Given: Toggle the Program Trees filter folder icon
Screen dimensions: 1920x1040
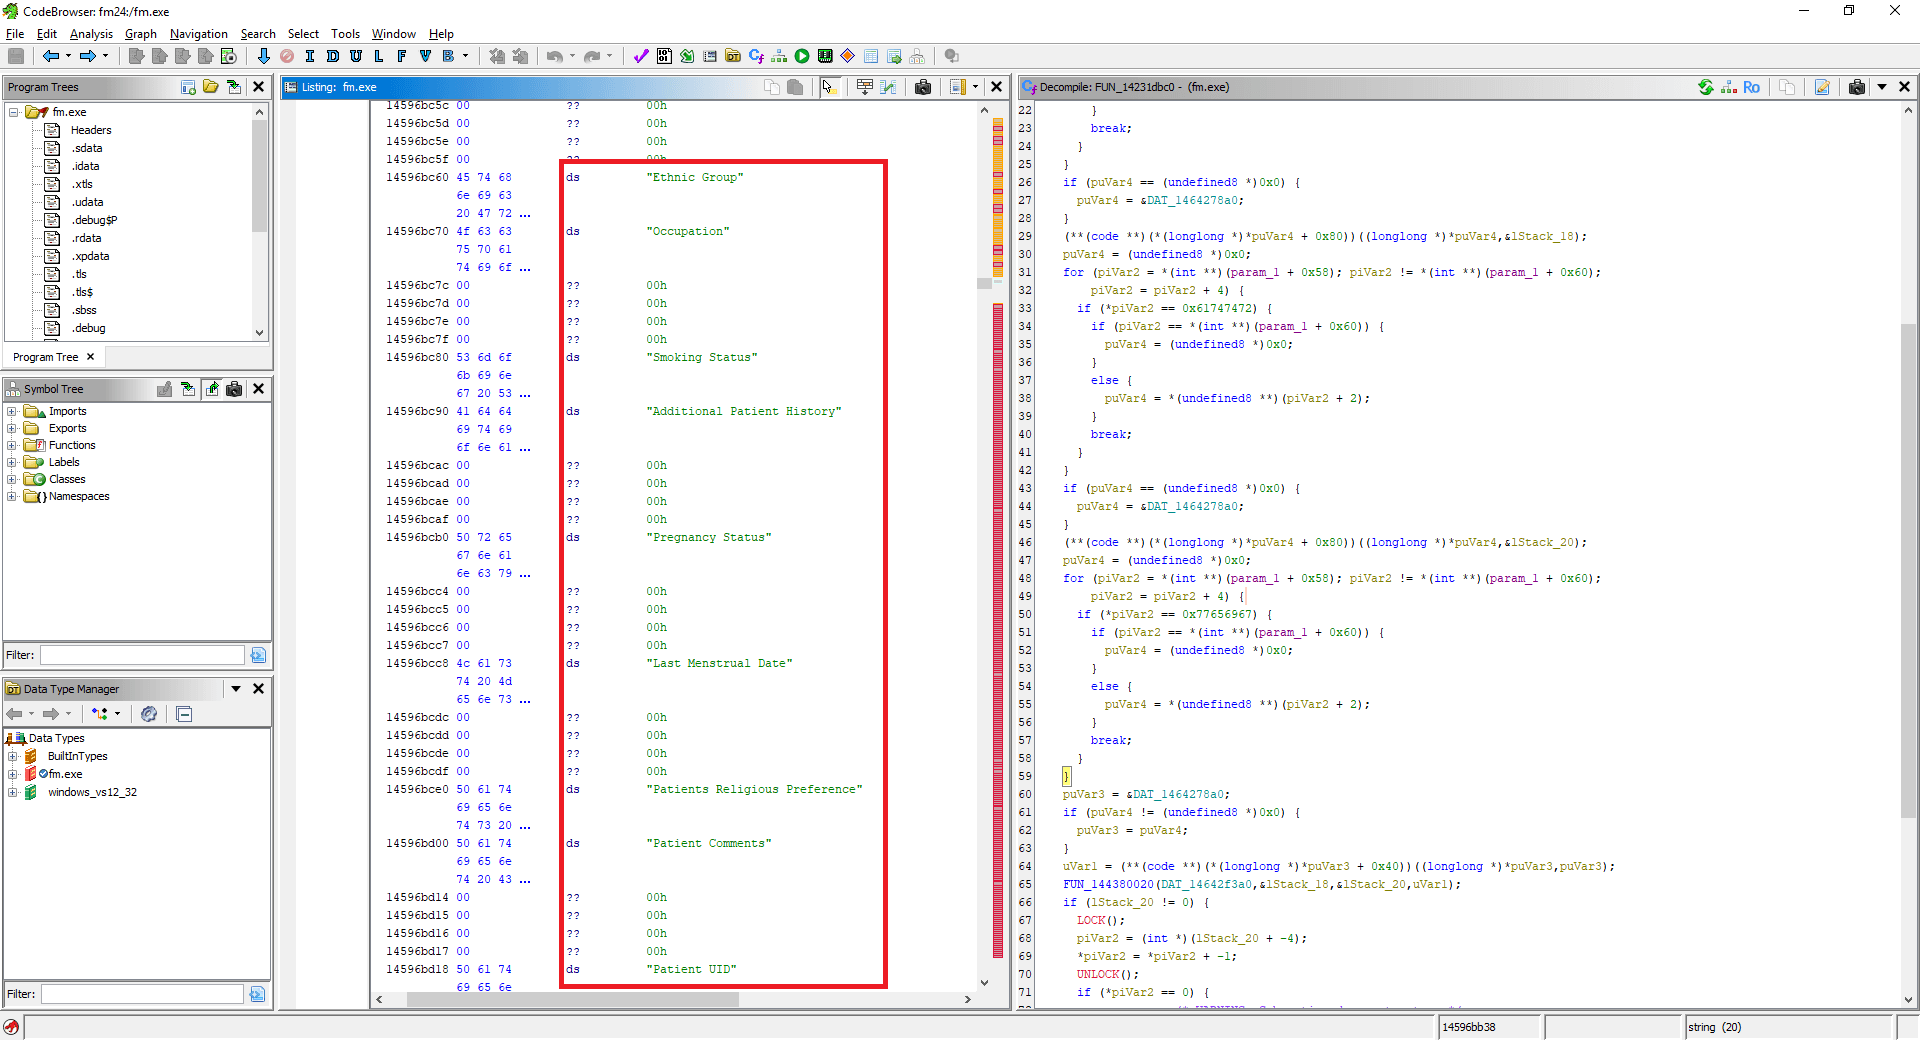Looking at the screenshot, I should coord(211,87).
